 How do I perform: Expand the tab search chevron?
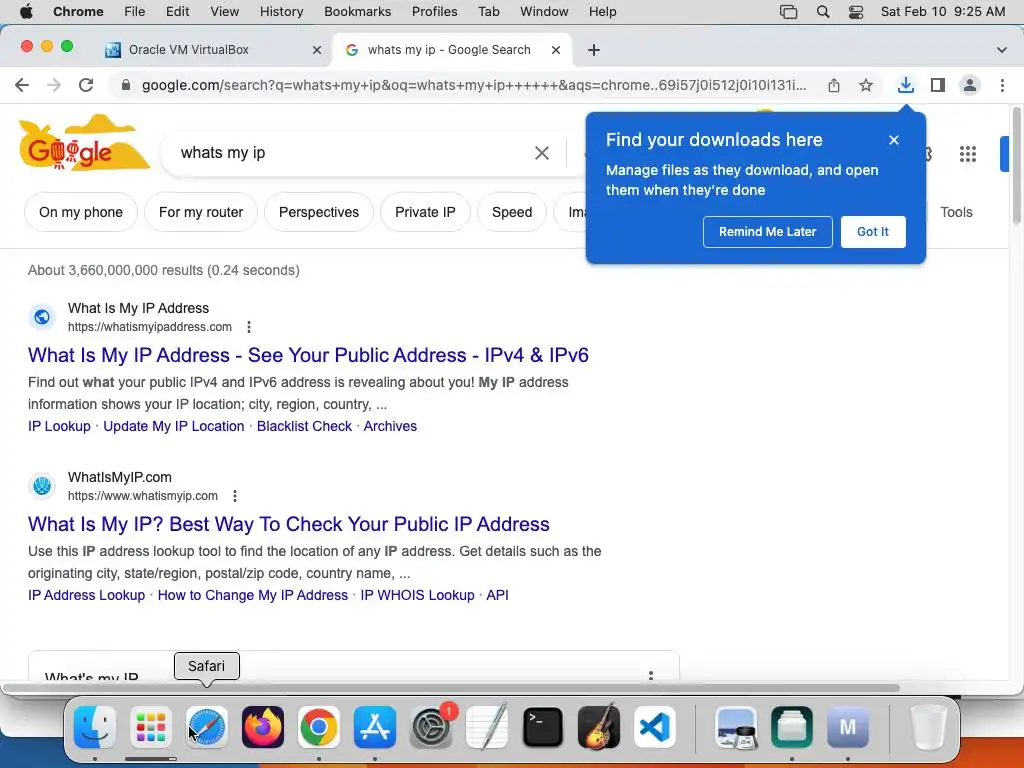(x=1001, y=50)
